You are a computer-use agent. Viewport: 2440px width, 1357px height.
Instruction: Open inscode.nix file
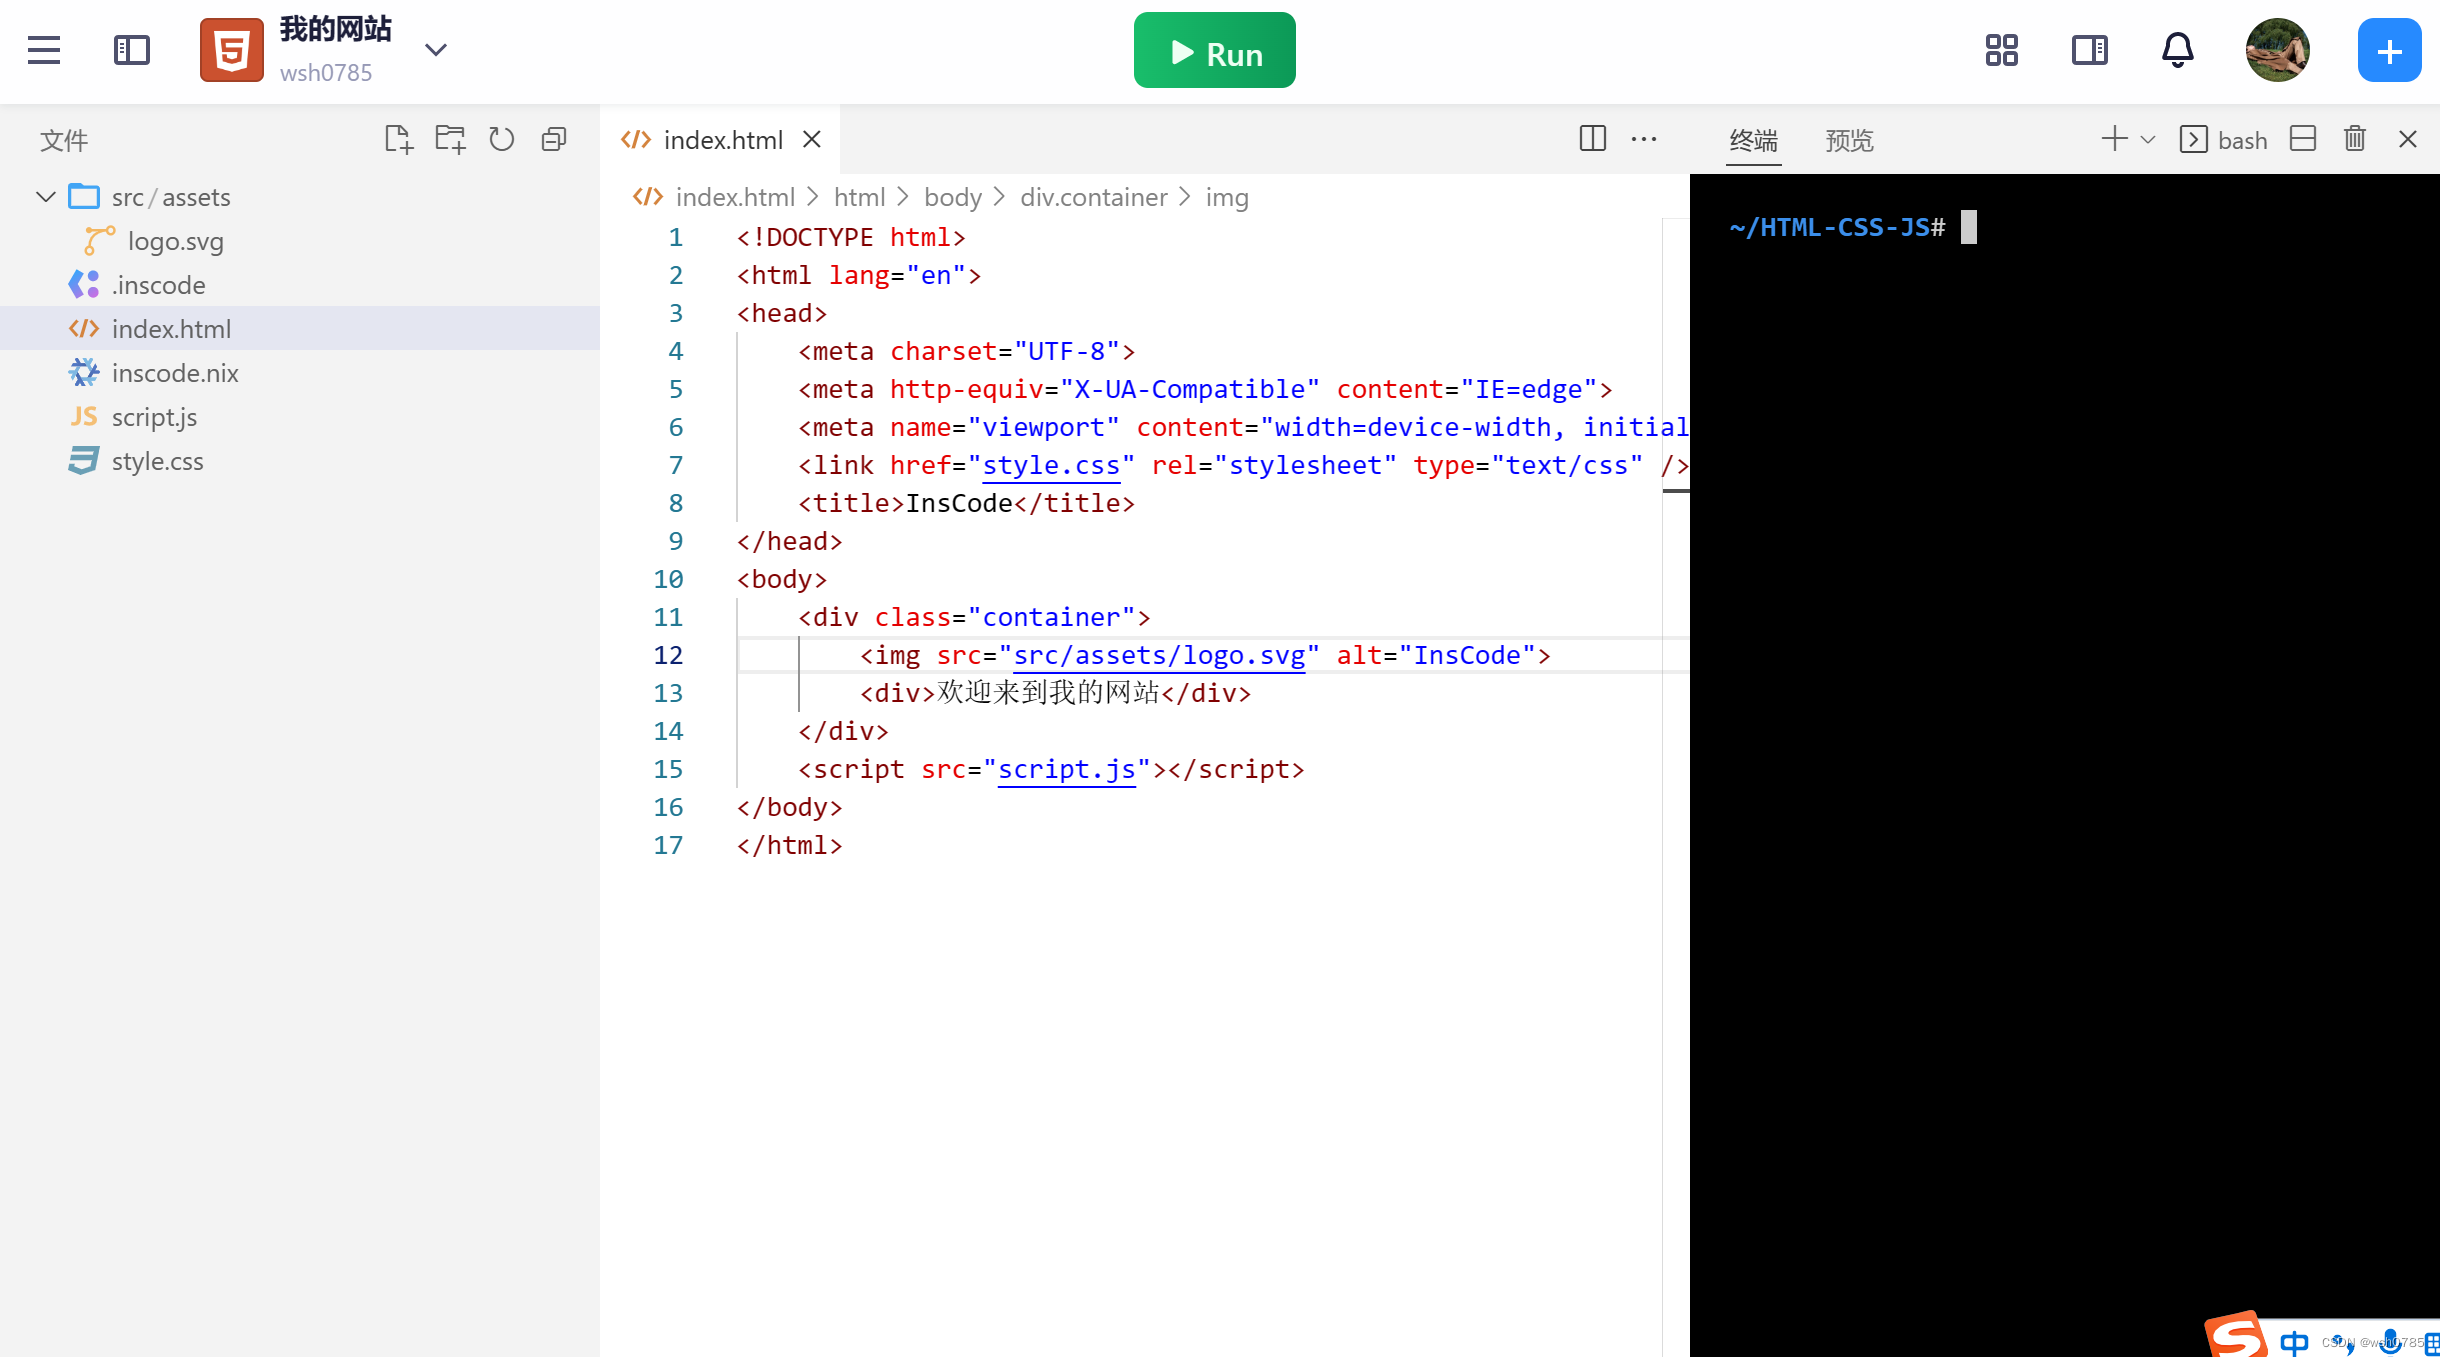[175, 373]
